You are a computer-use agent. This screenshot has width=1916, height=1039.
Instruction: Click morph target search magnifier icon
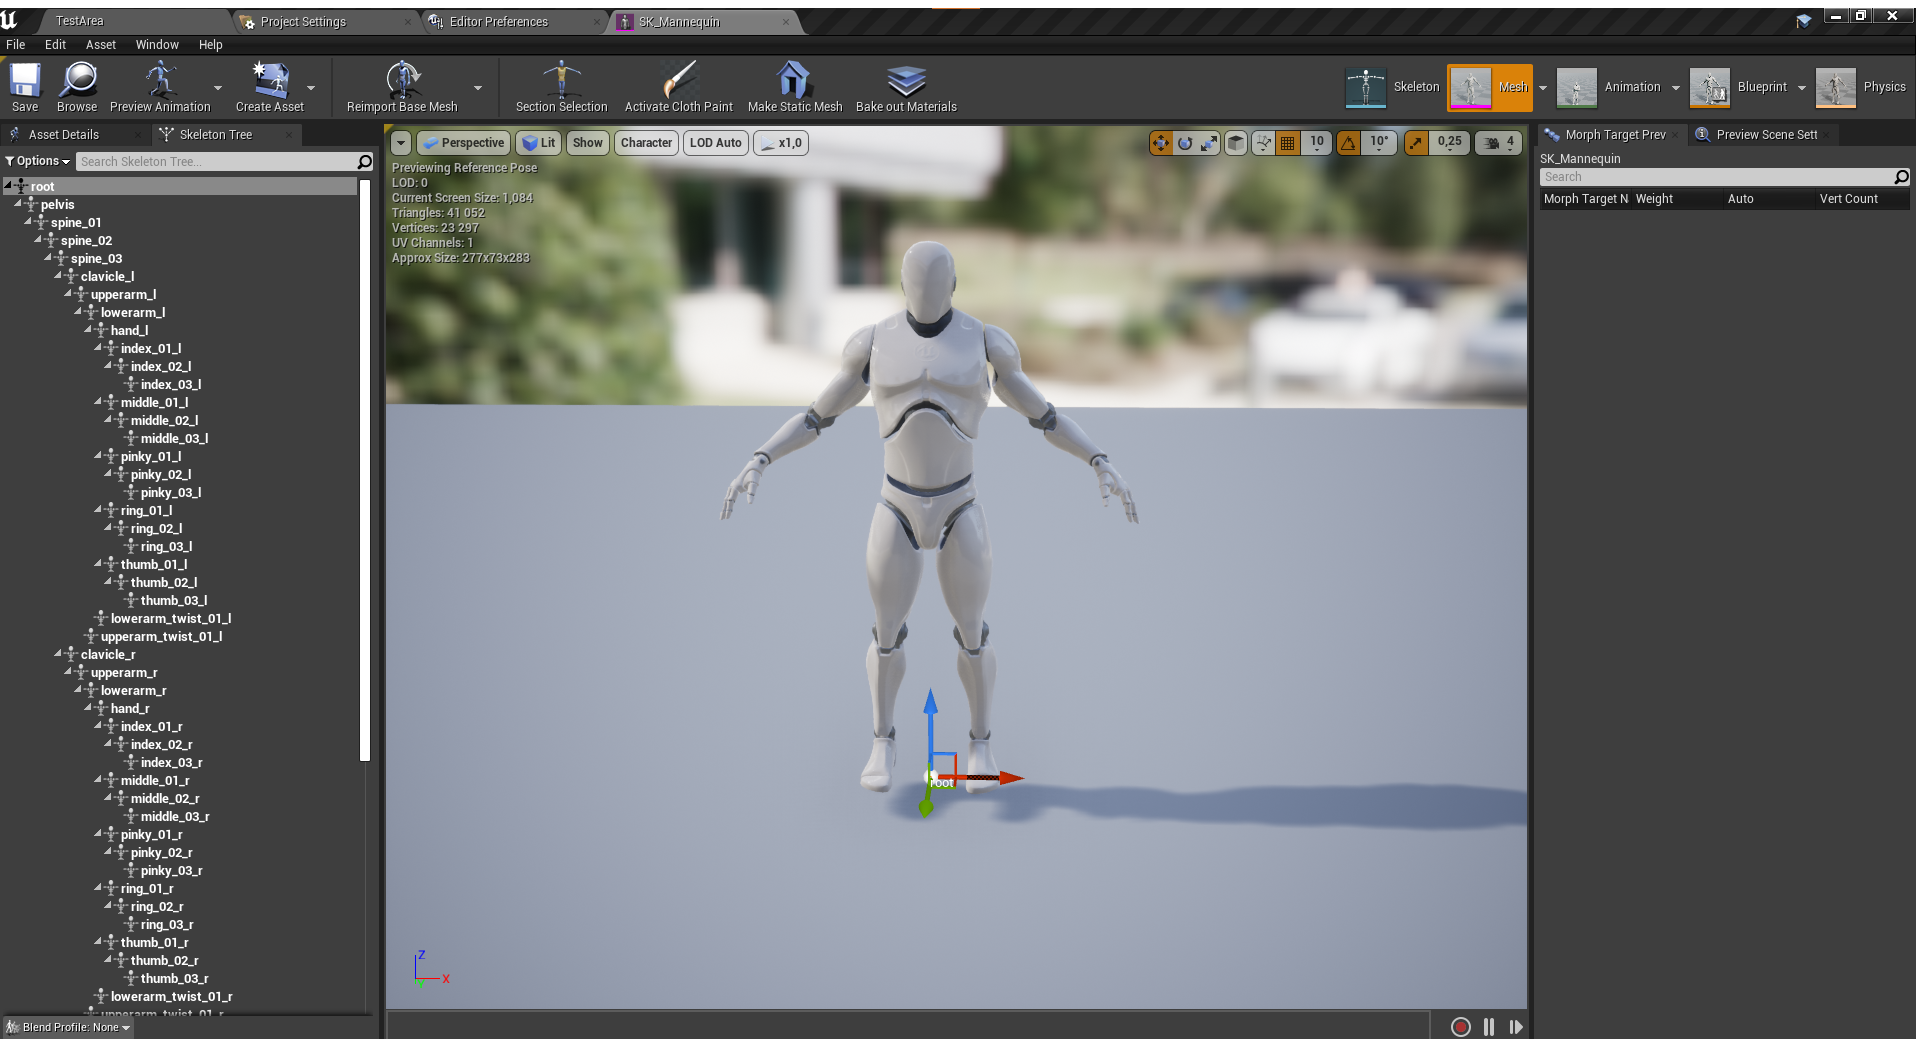click(1901, 177)
